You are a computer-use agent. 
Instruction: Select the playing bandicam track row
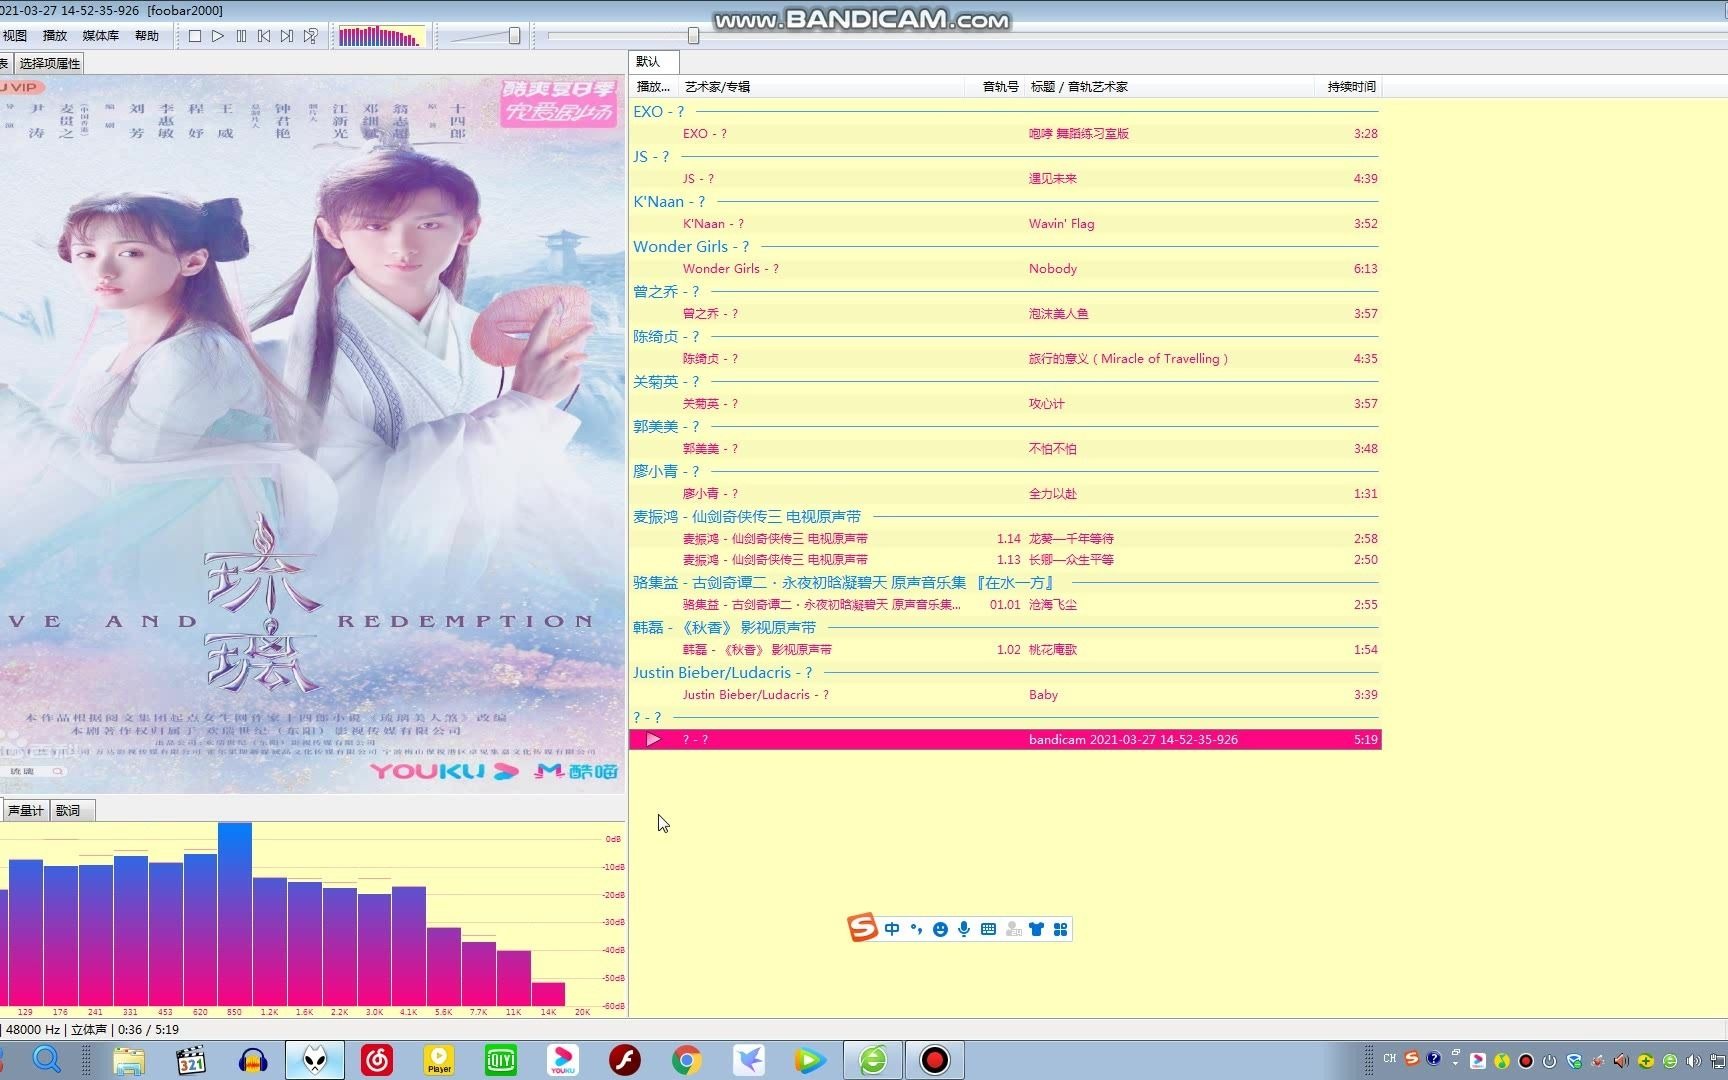(x=1005, y=740)
